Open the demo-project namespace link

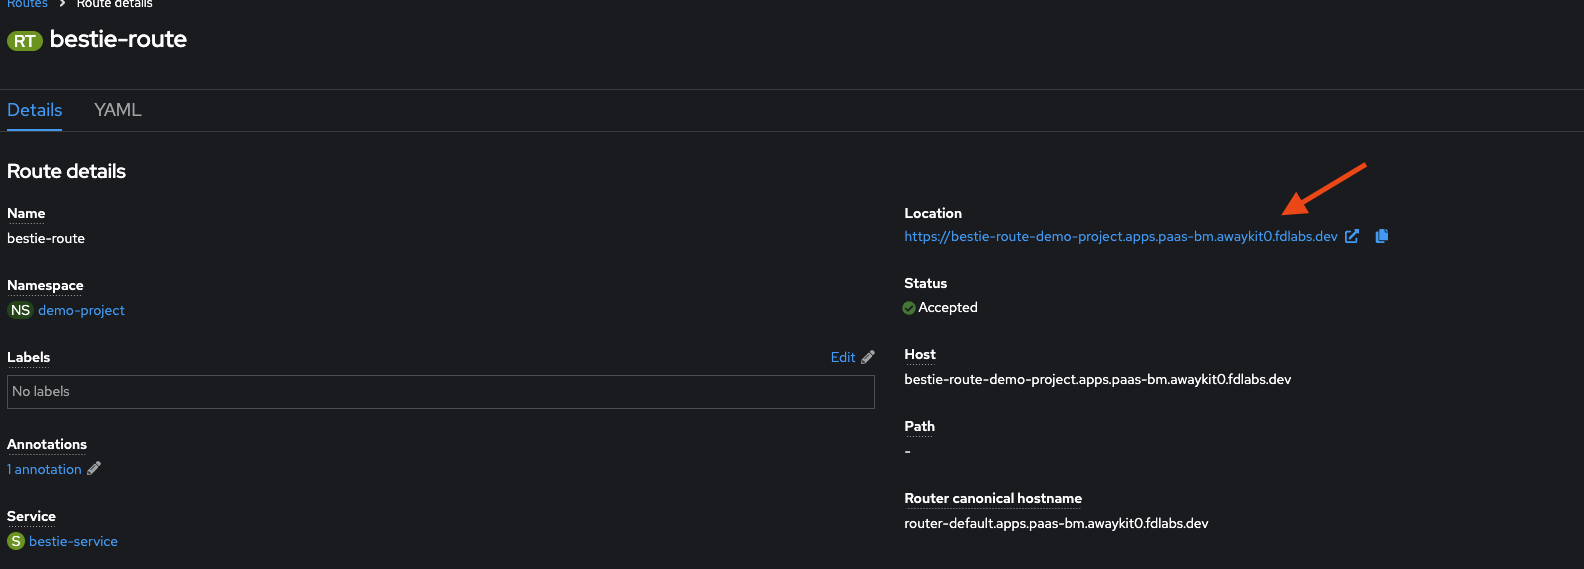(81, 310)
